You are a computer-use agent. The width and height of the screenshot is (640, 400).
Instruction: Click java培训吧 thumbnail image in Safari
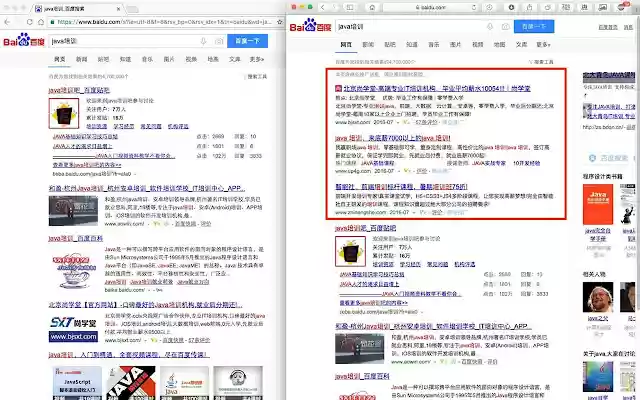350,251
